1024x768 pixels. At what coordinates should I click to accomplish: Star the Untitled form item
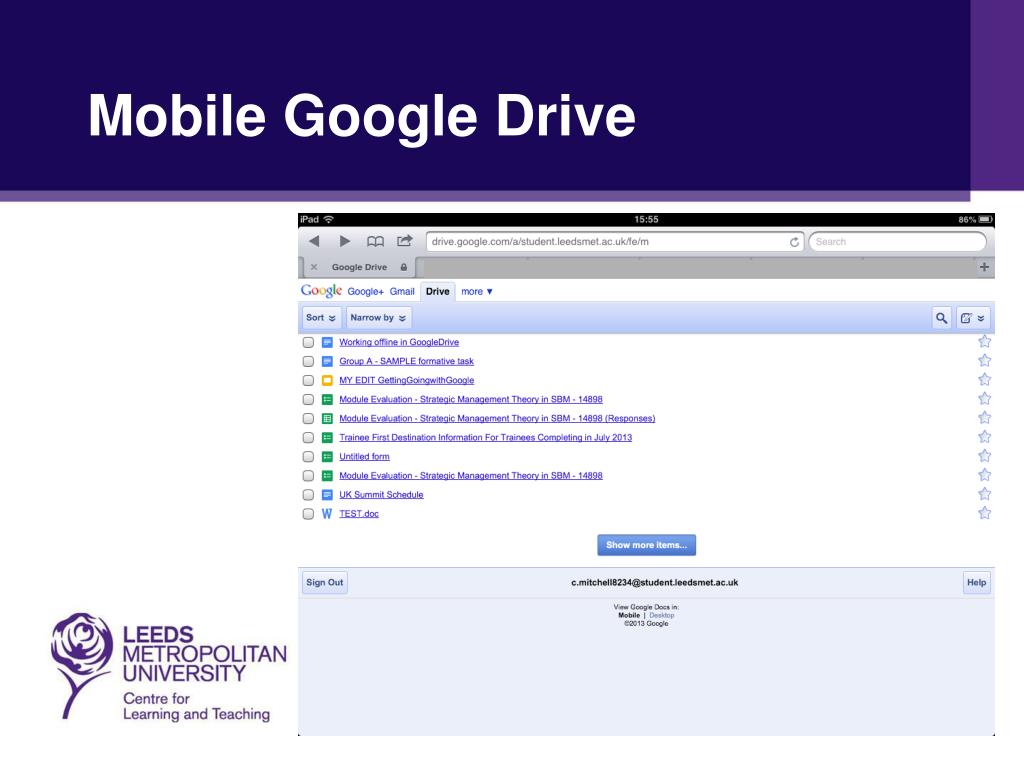984,455
